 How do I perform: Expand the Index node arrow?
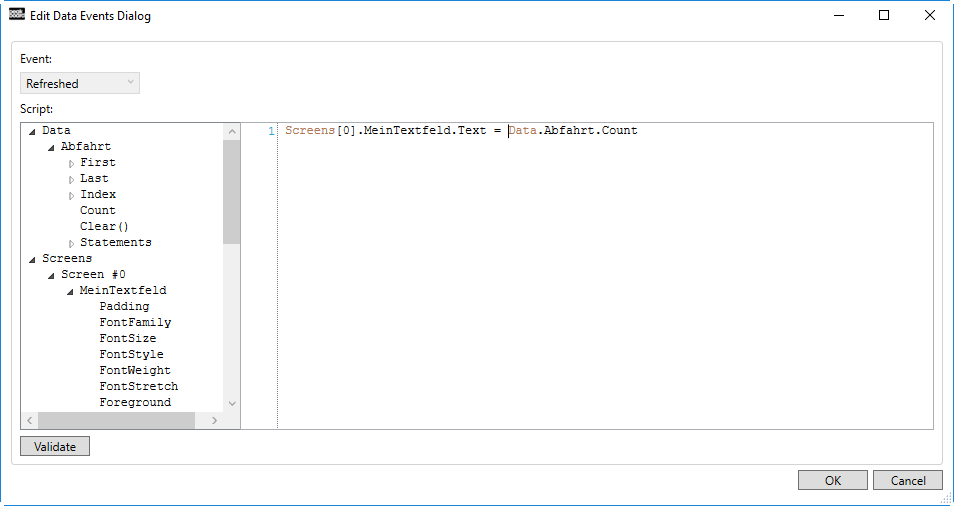(x=71, y=195)
